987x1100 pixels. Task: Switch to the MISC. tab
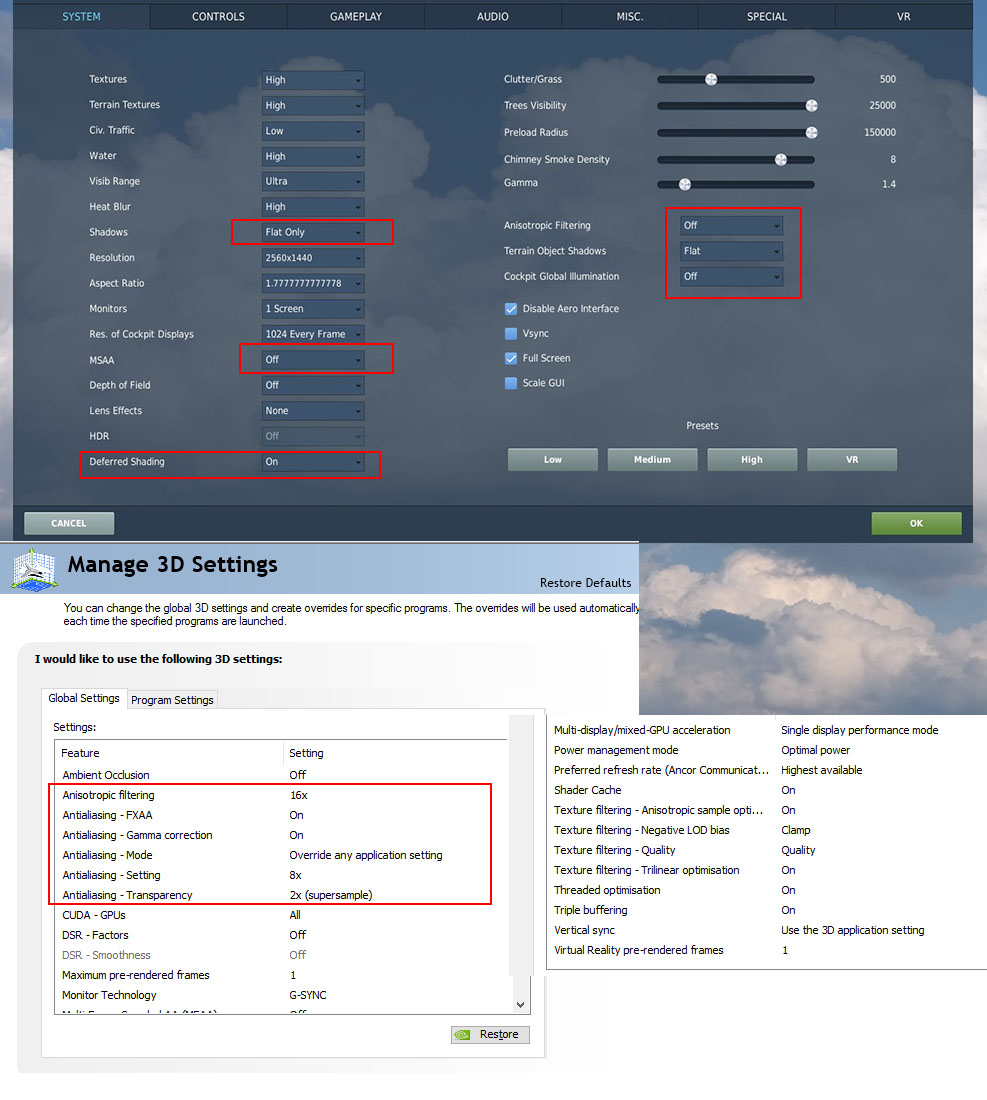(x=629, y=16)
